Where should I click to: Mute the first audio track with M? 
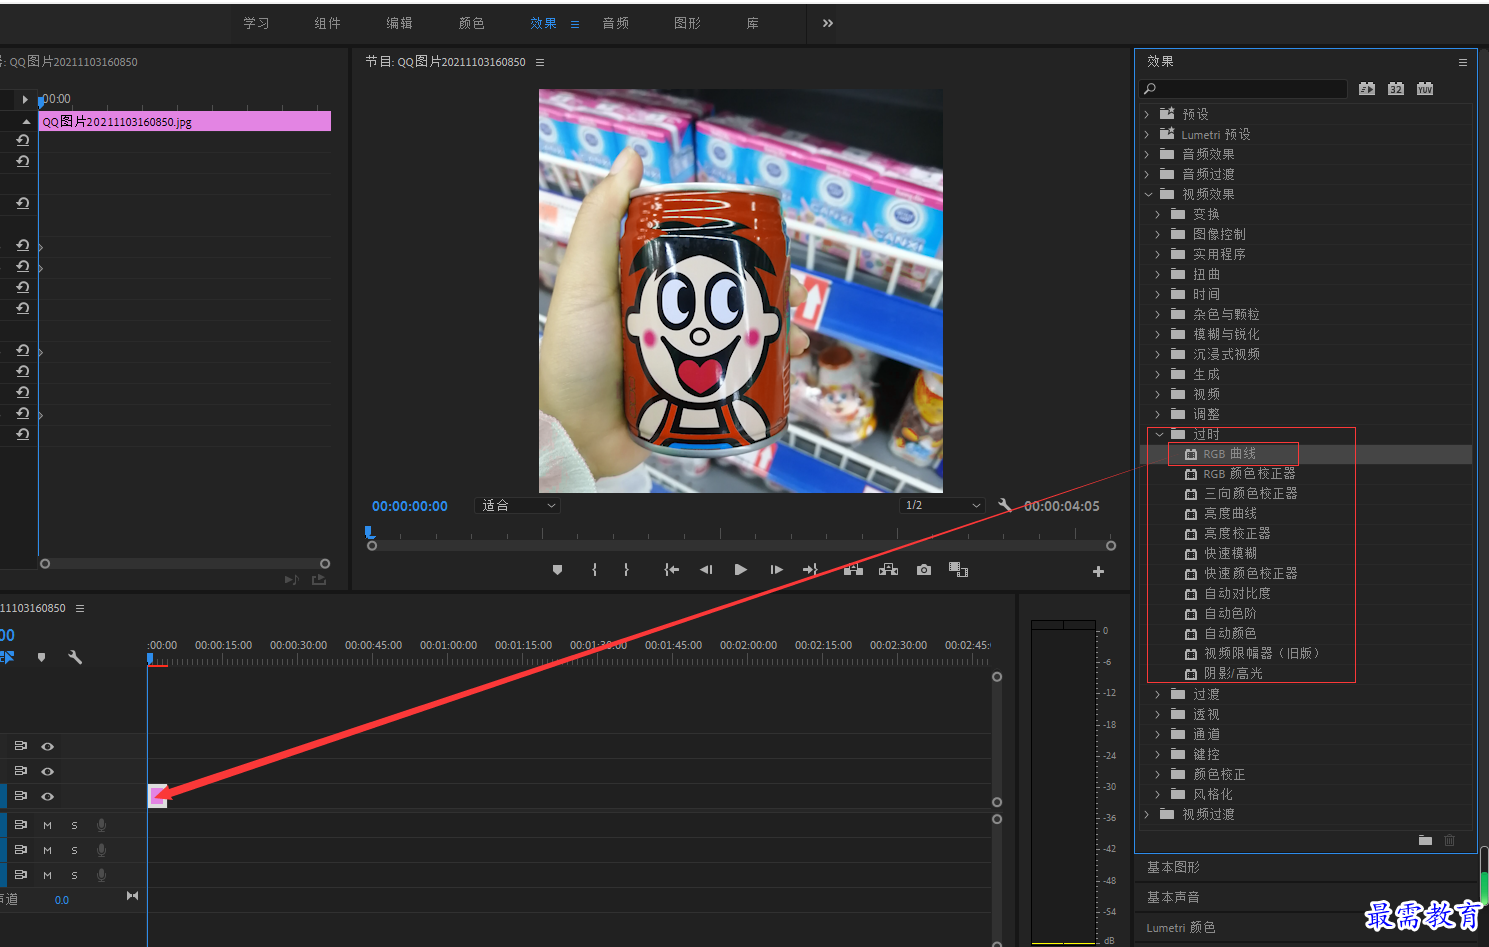pyautogui.click(x=47, y=825)
